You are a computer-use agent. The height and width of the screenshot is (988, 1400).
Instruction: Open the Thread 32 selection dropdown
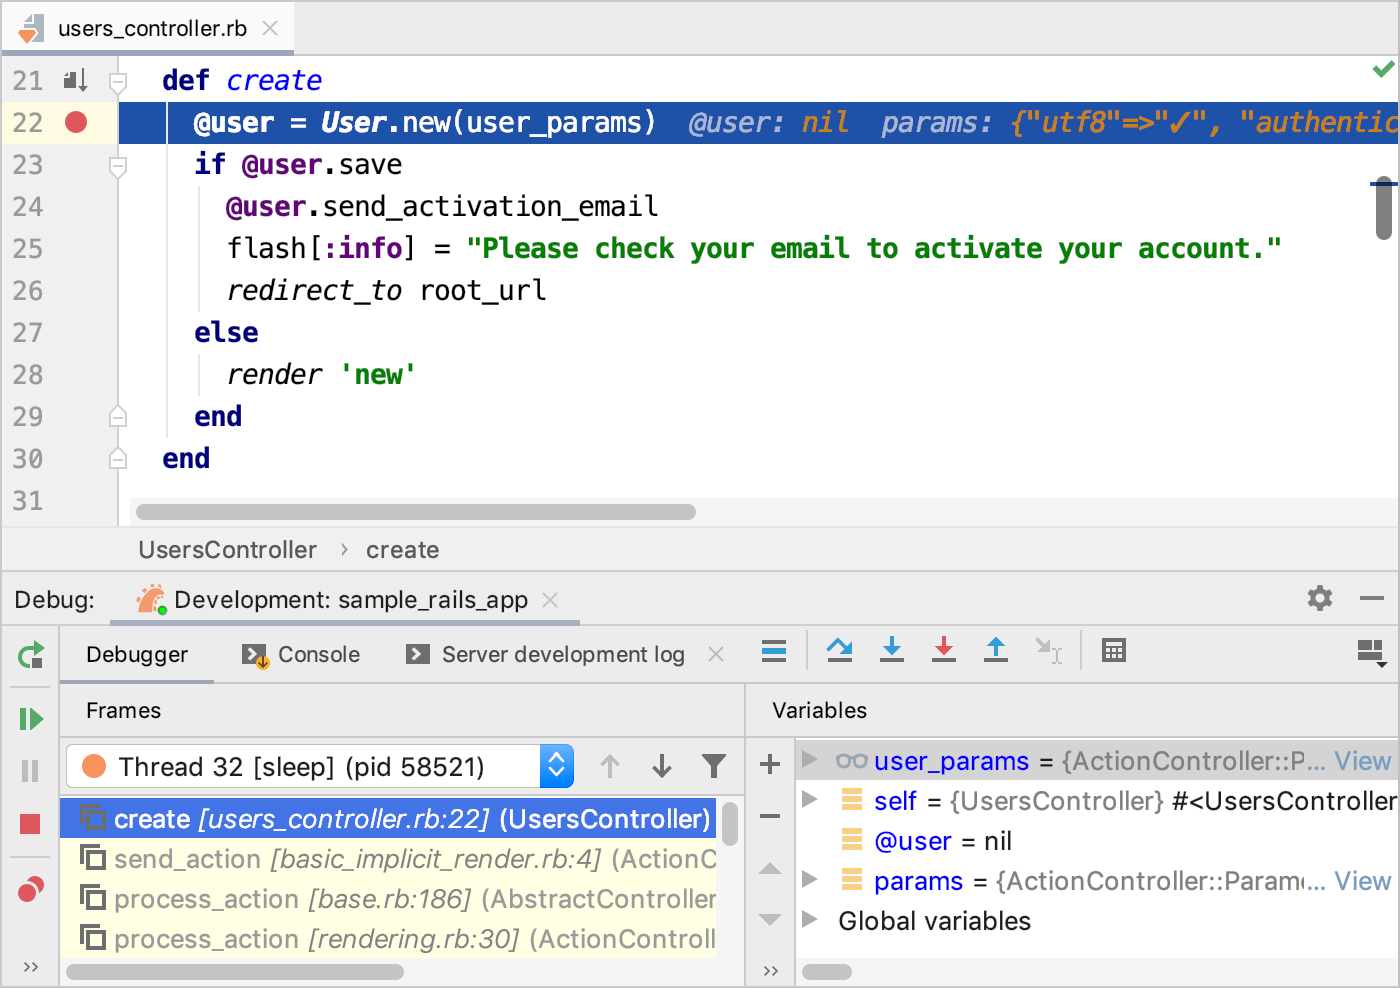pos(556,767)
